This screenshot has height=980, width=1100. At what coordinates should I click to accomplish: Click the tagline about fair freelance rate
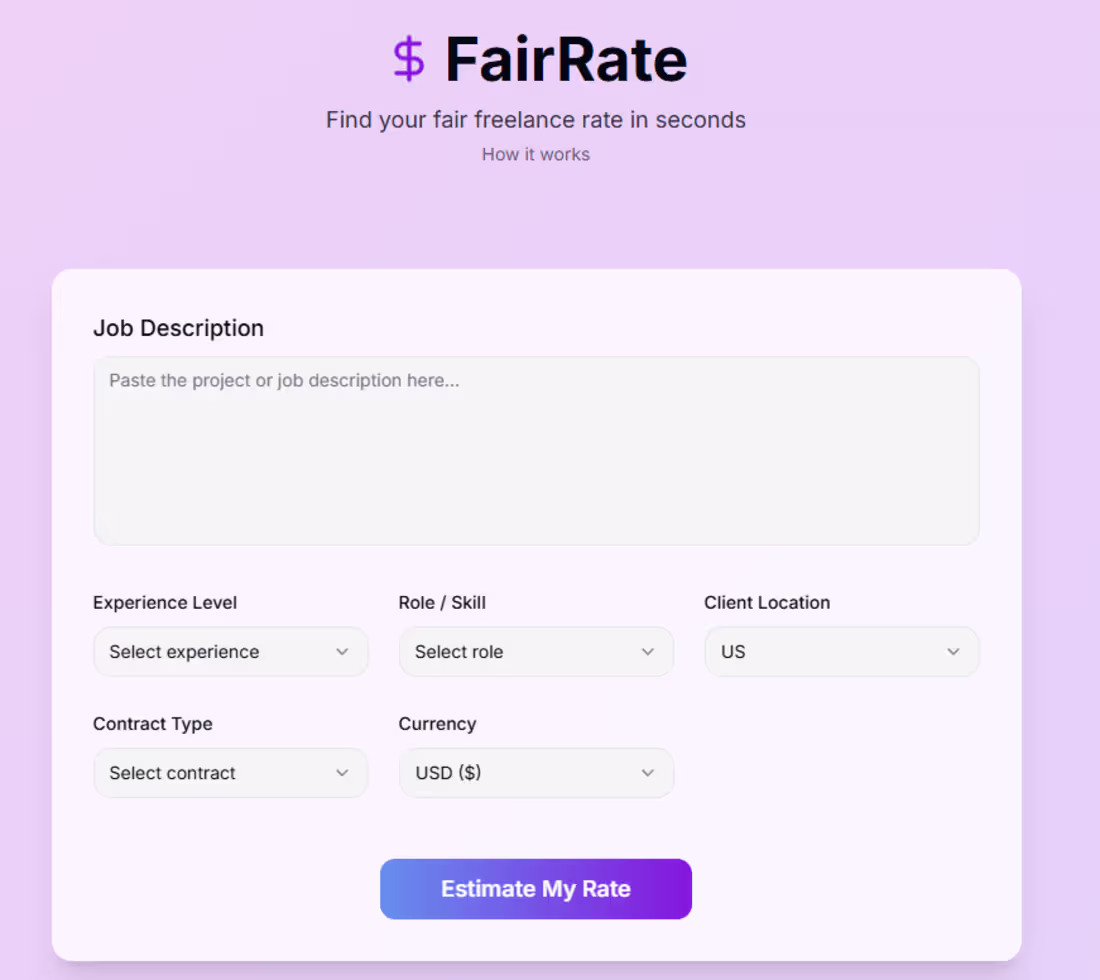tap(536, 120)
